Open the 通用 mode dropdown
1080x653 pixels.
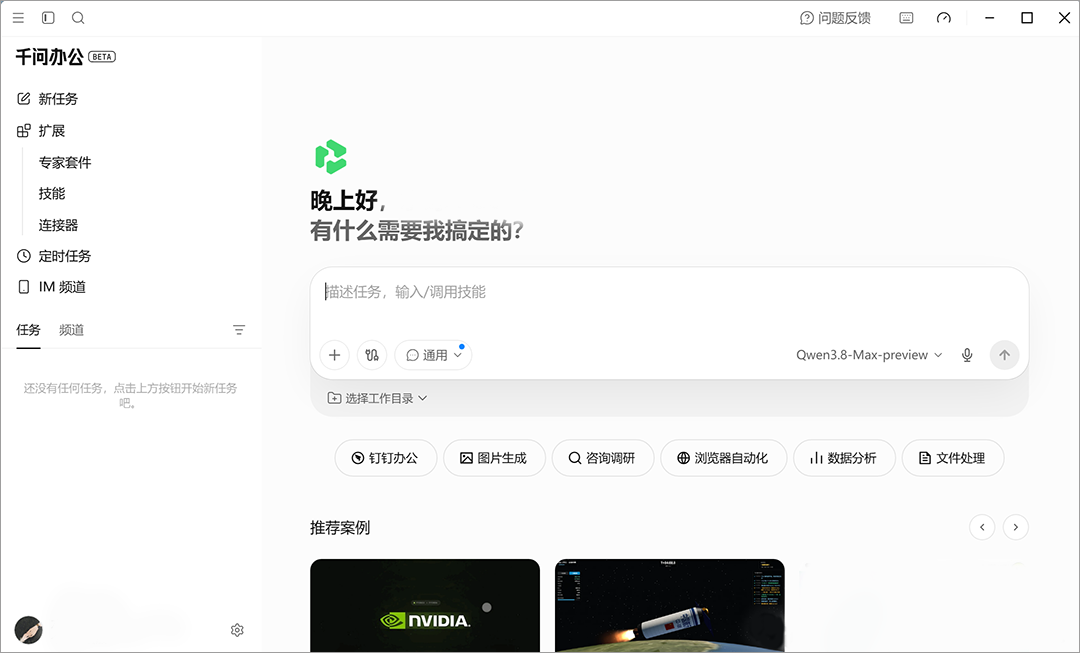pos(433,355)
